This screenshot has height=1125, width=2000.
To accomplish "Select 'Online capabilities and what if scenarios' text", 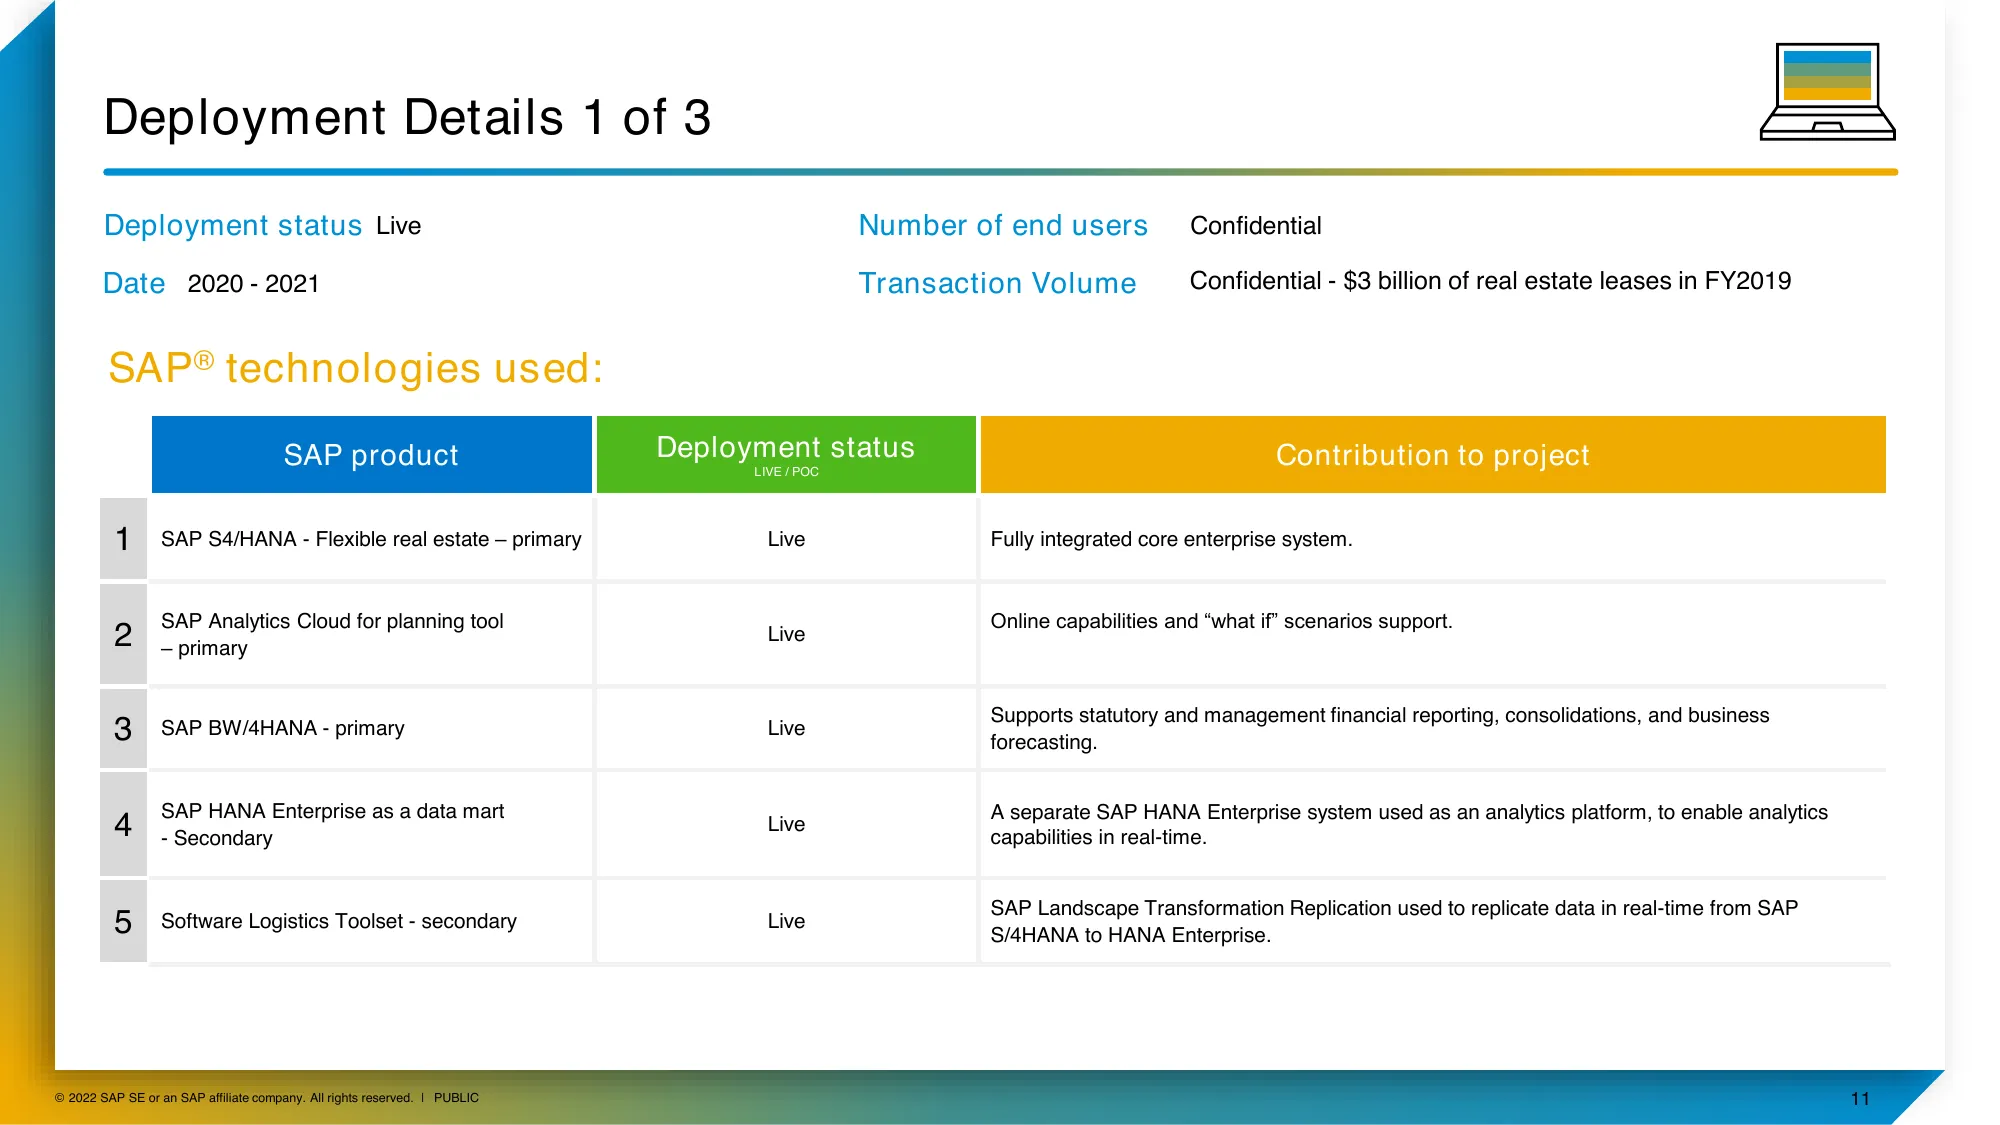I will (1221, 621).
